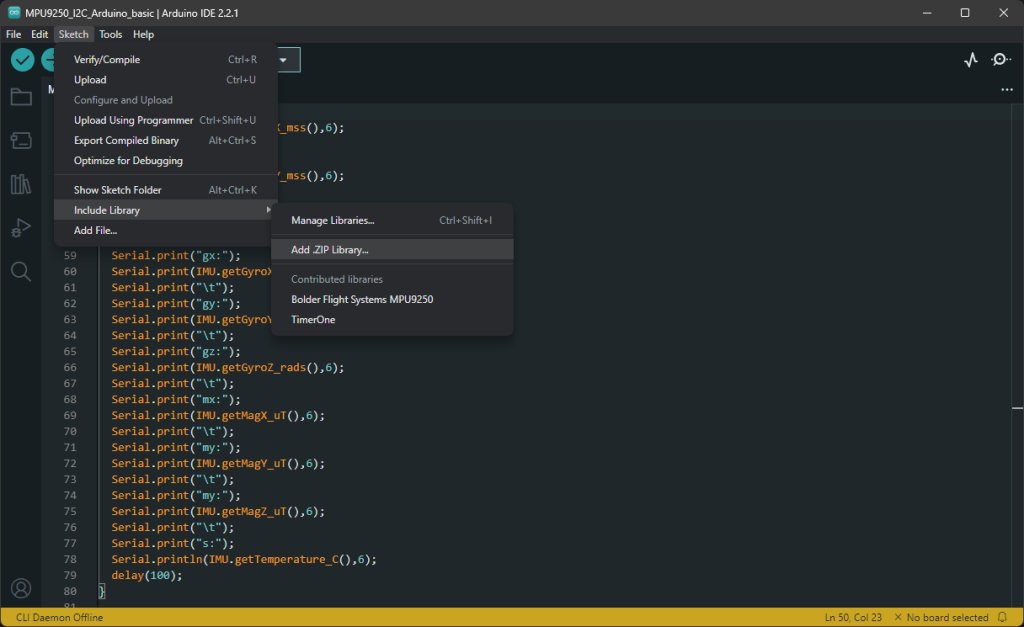
Task: Open the Serial Plotter
Action: coord(969,60)
